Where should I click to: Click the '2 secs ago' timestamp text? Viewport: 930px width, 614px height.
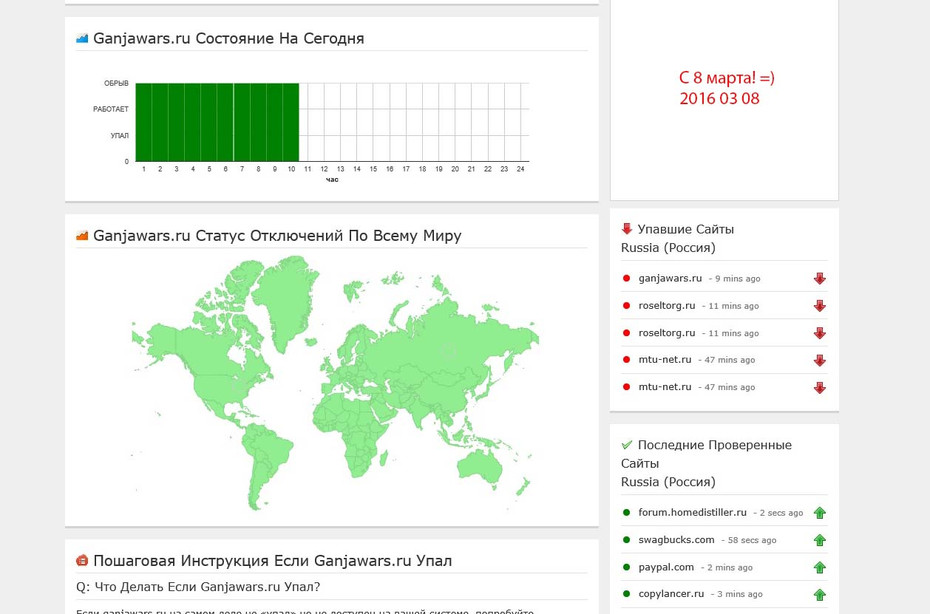(781, 513)
